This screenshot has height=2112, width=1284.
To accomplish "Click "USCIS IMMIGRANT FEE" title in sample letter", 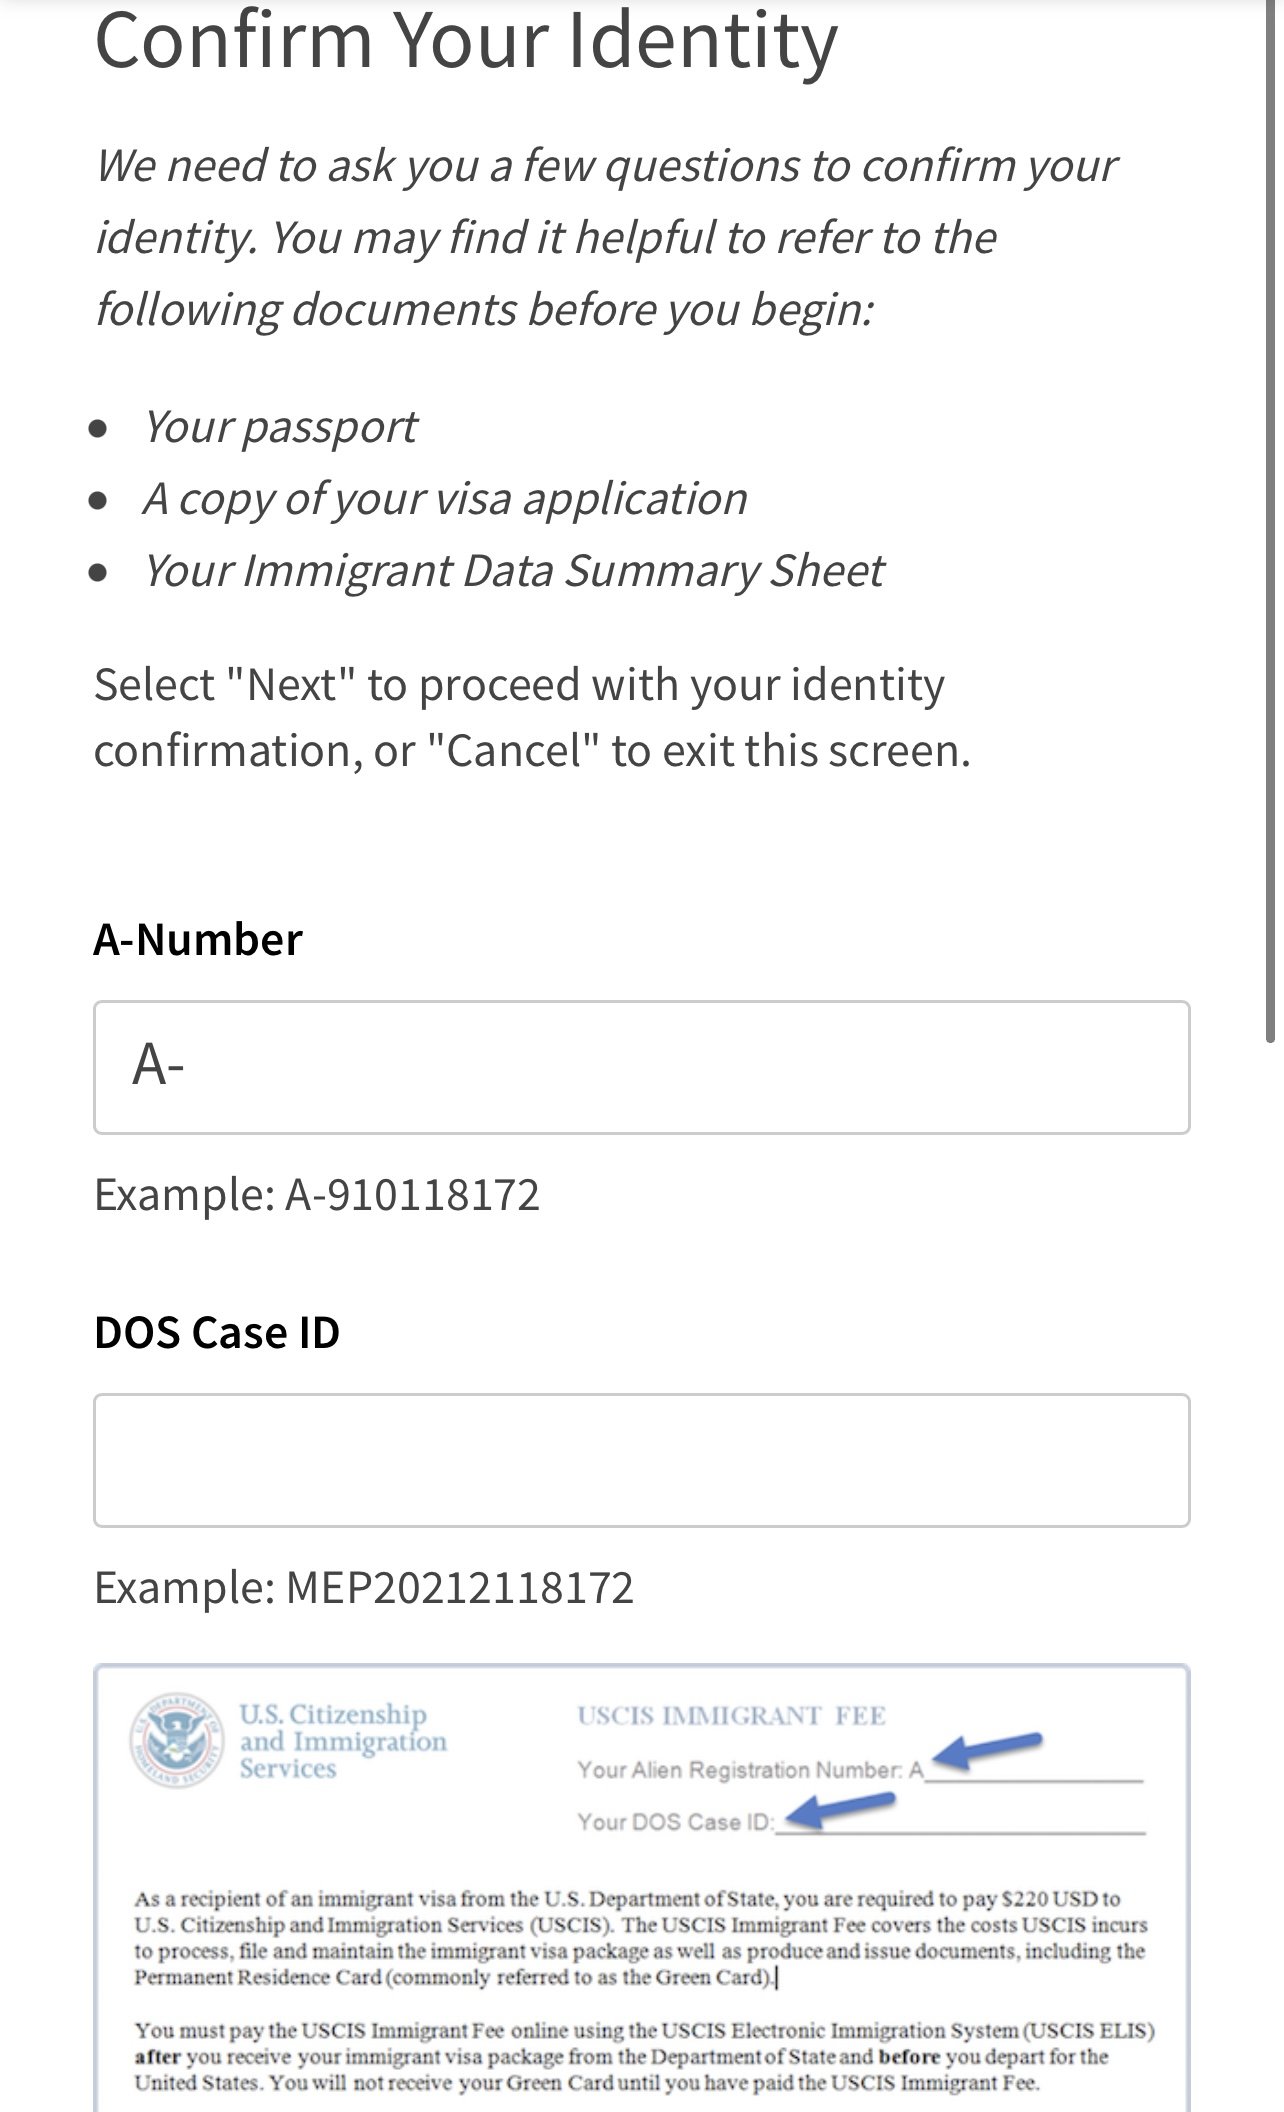I will 731,1716.
